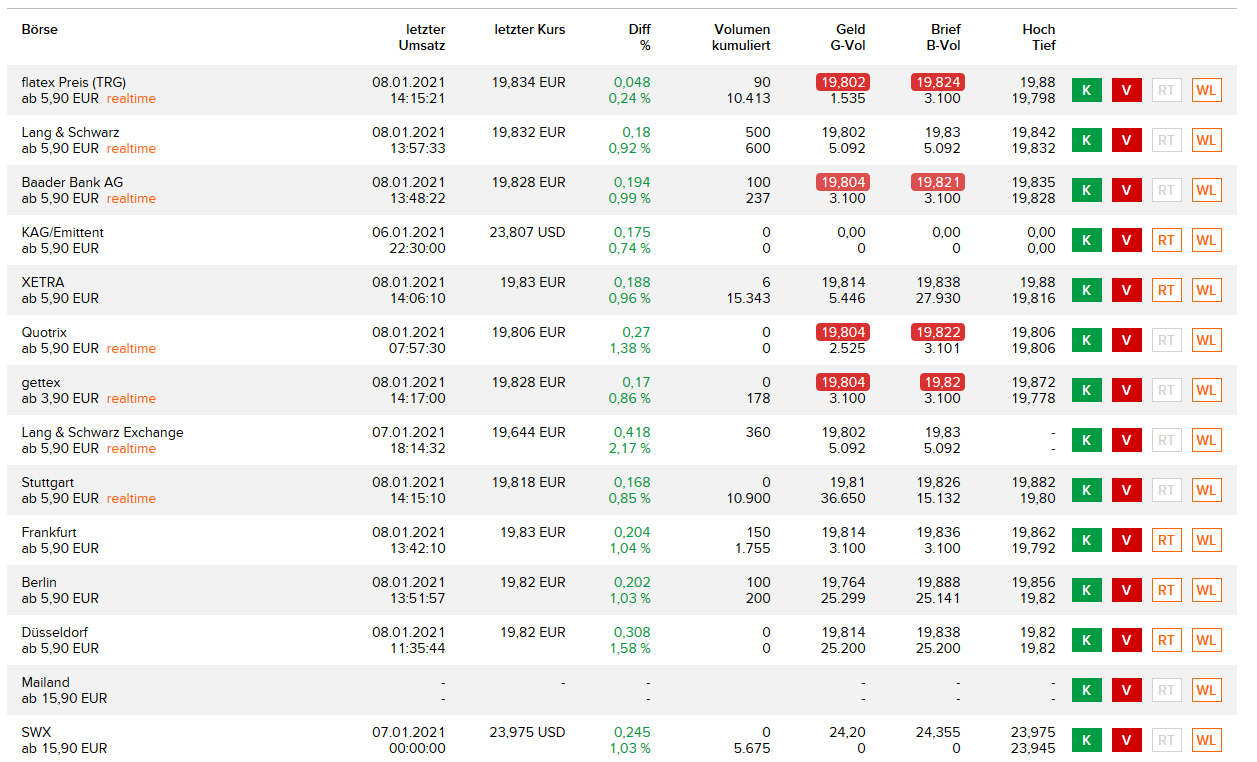Screen dimensions: 1257x762
Task: Click Quotrix red Geld price 19,804
Action: (842, 332)
